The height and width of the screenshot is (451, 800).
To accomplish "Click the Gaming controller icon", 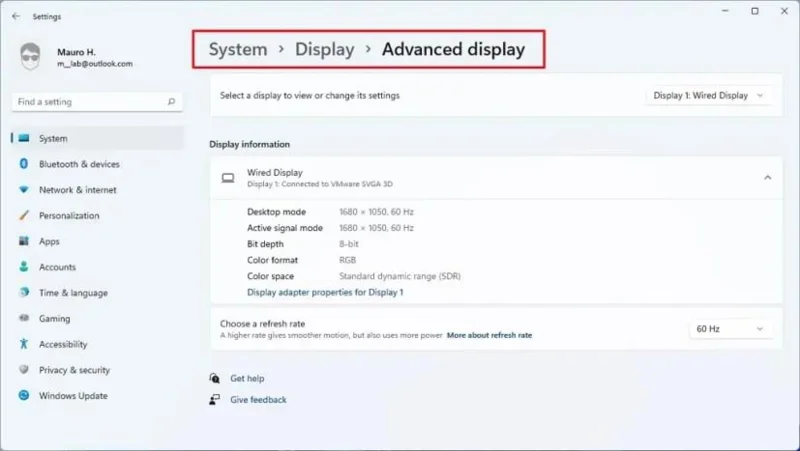I will point(24,318).
